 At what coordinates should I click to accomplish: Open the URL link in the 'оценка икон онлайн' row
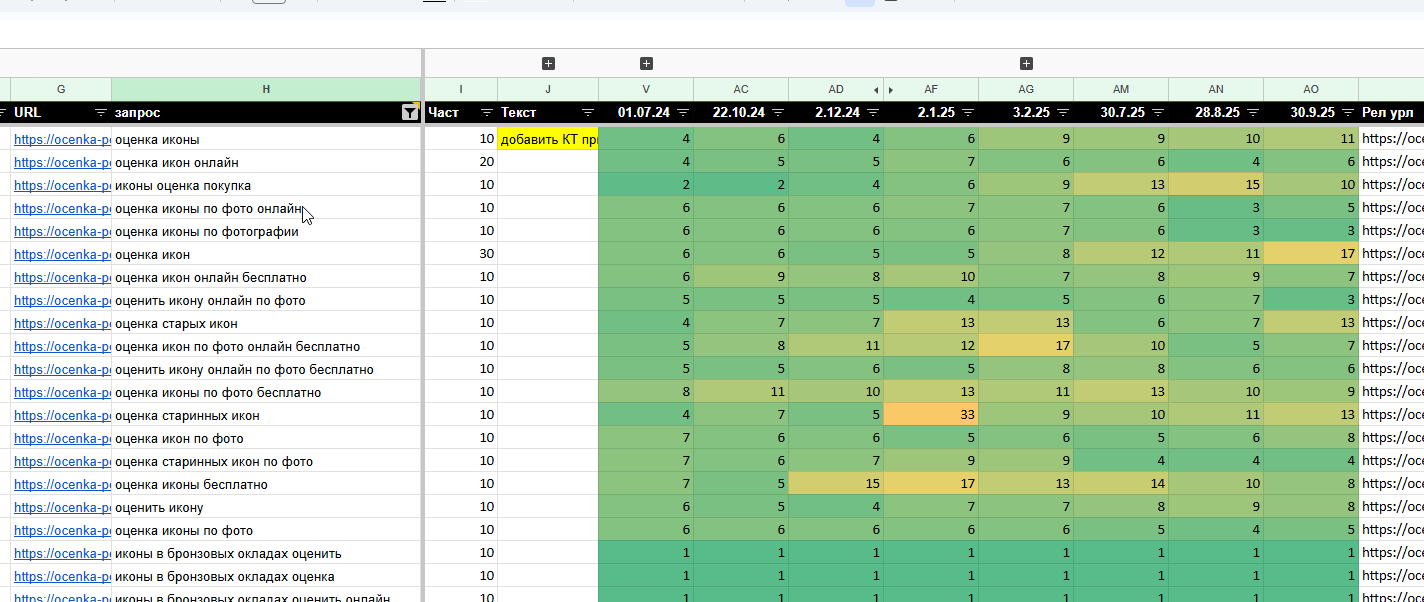(x=62, y=162)
